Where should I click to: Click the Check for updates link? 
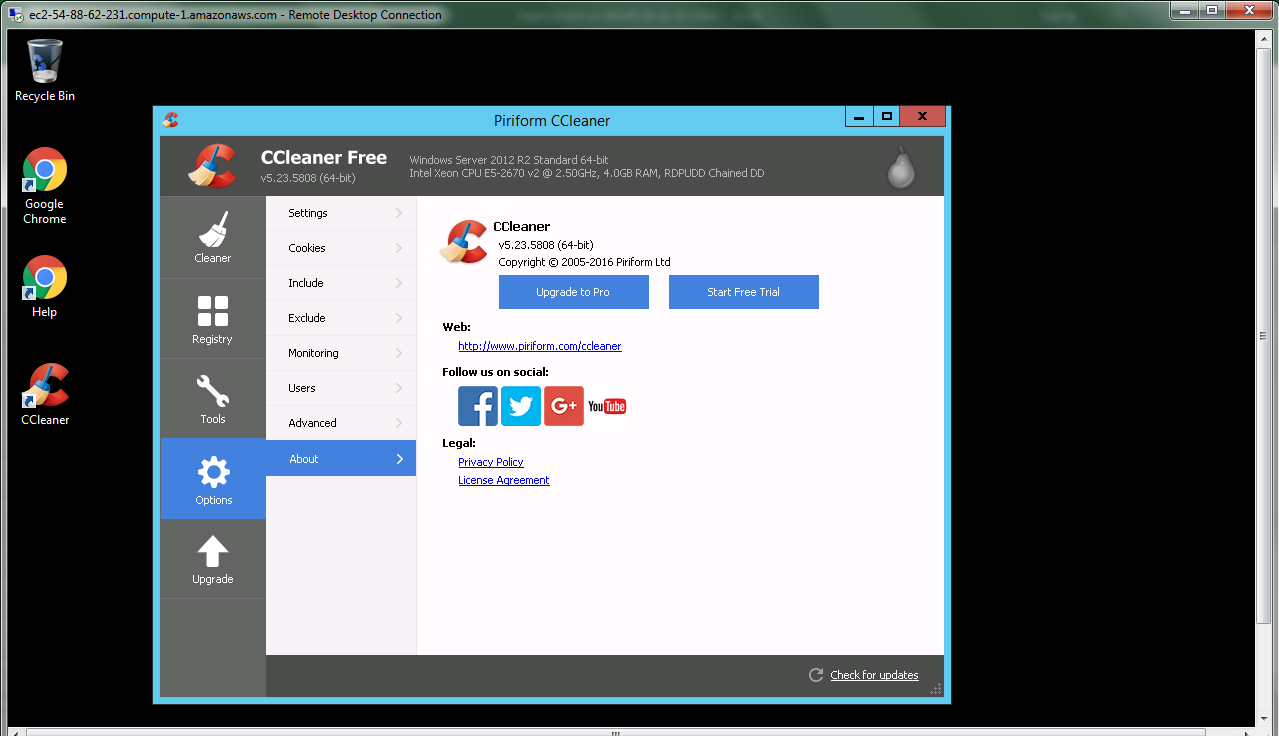[874, 675]
